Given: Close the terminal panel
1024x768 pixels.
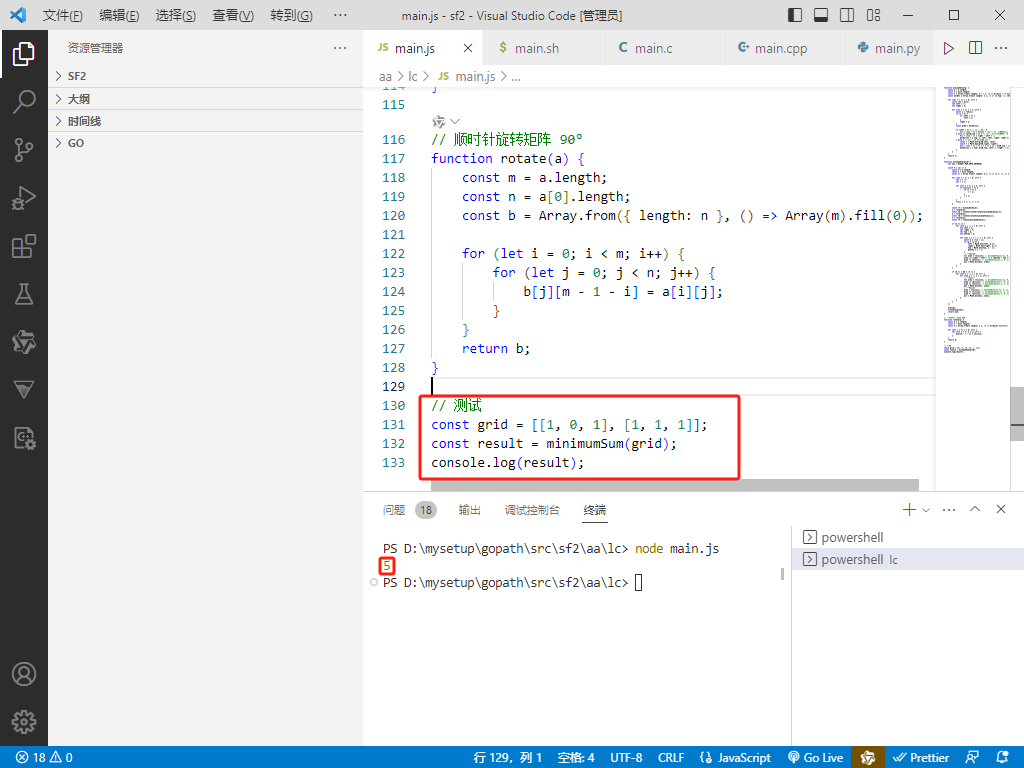Looking at the screenshot, I should 1000,509.
